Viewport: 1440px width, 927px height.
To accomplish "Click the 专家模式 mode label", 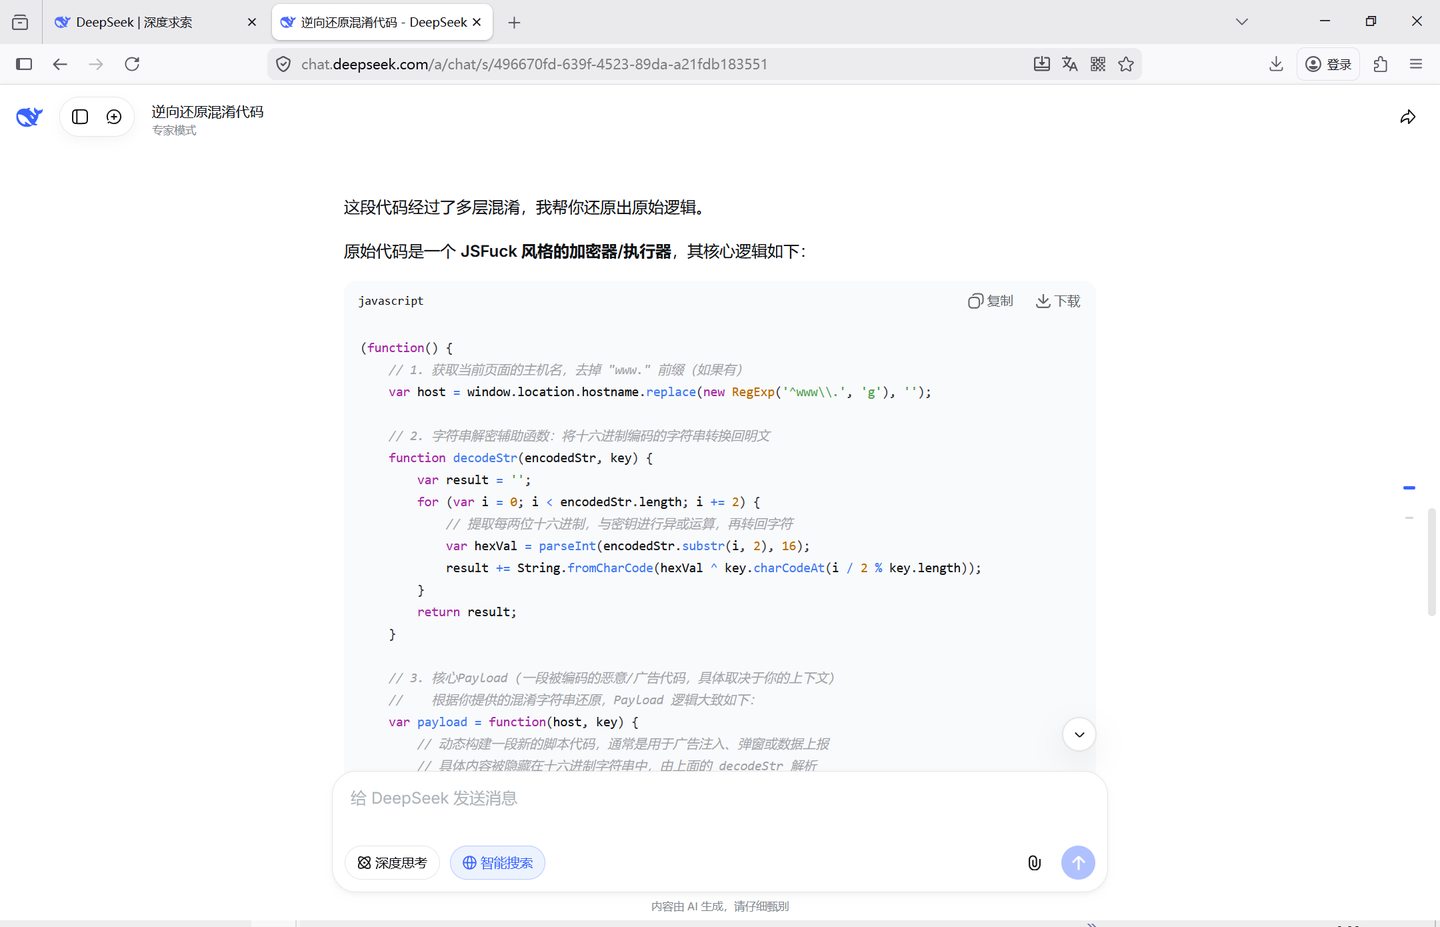I will point(174,131).
